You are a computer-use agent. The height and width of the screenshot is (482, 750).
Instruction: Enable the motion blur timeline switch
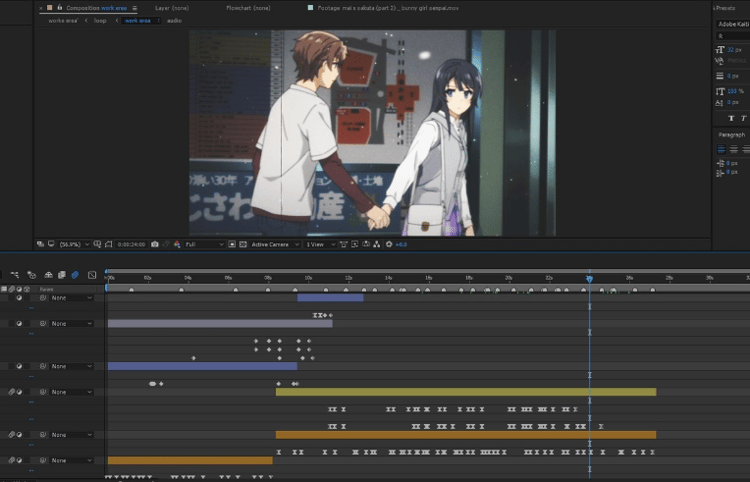pos(75,275)
